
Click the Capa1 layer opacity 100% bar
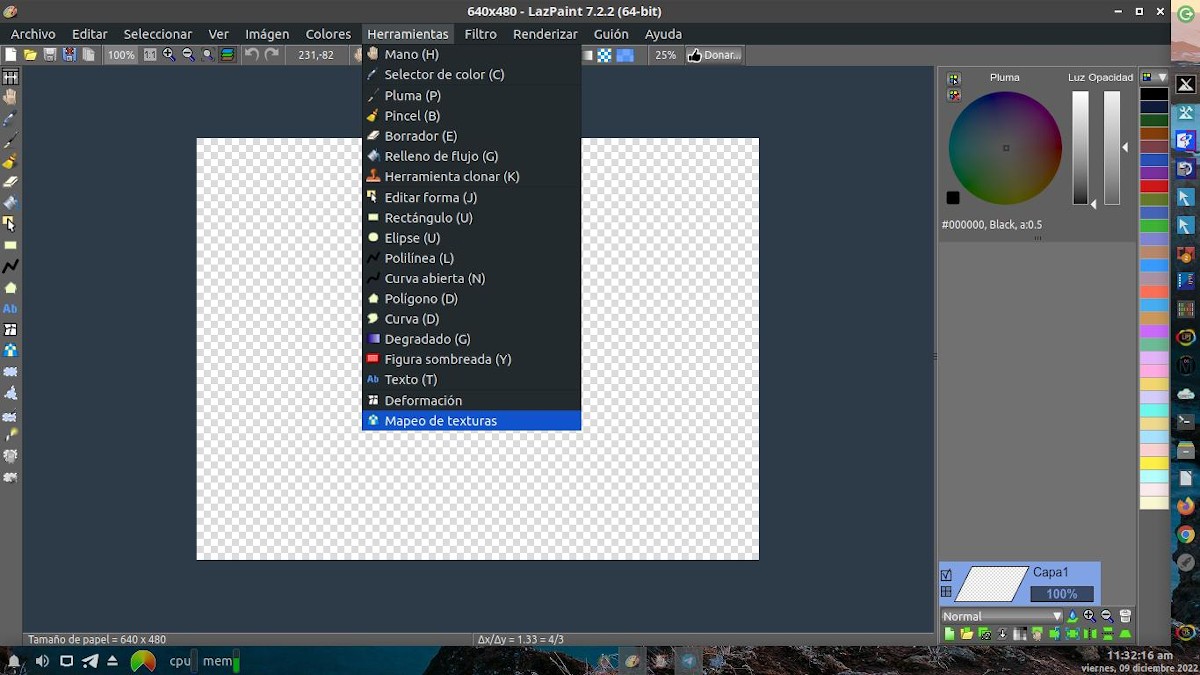1062,594
